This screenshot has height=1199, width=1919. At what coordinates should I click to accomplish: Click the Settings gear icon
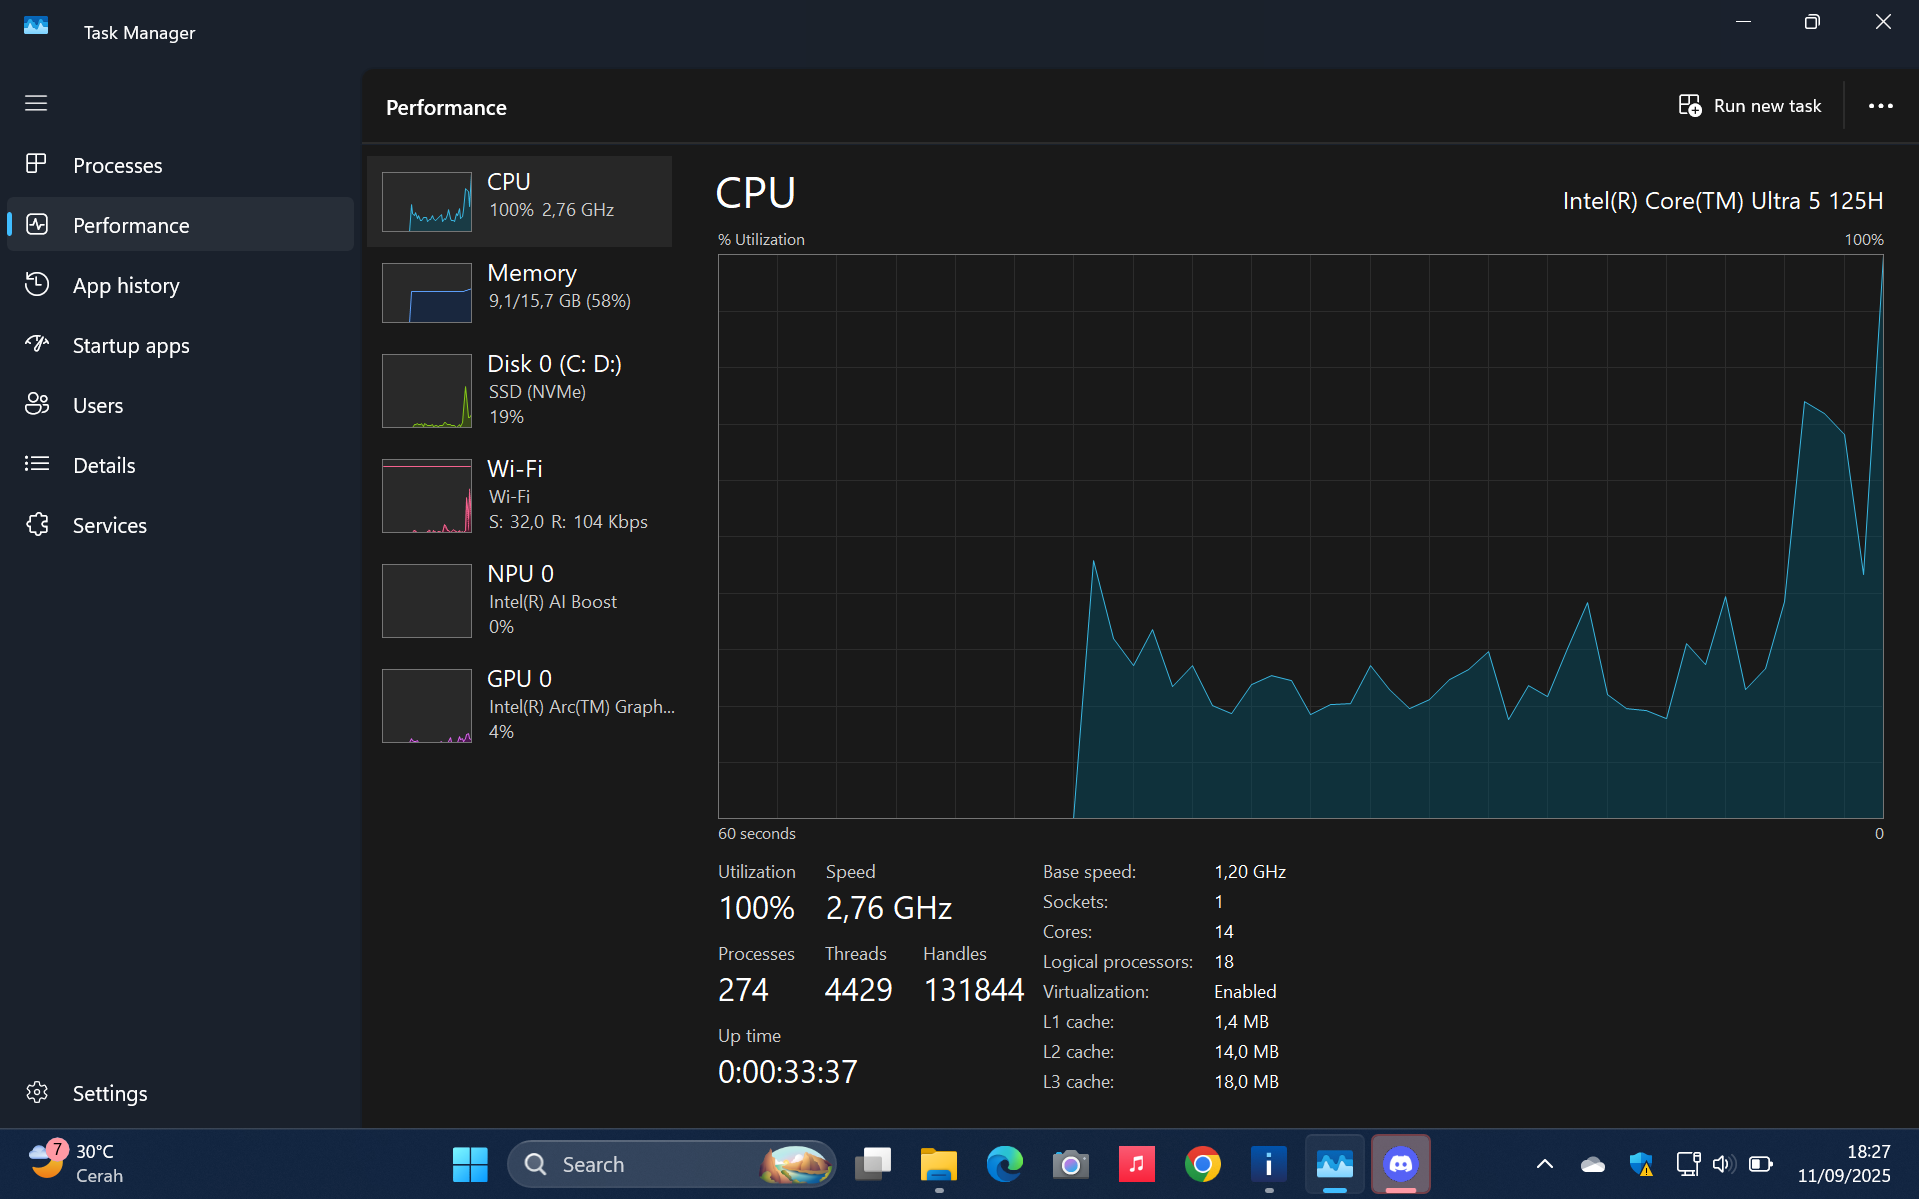[x=37, y=1092]
